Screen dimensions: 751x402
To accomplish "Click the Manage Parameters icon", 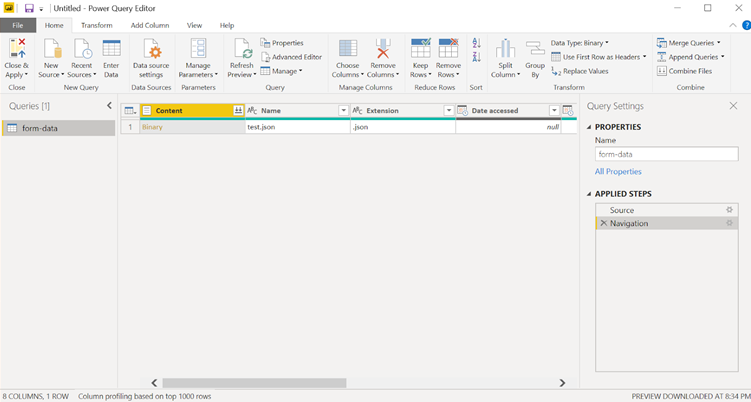I will 198,48.
